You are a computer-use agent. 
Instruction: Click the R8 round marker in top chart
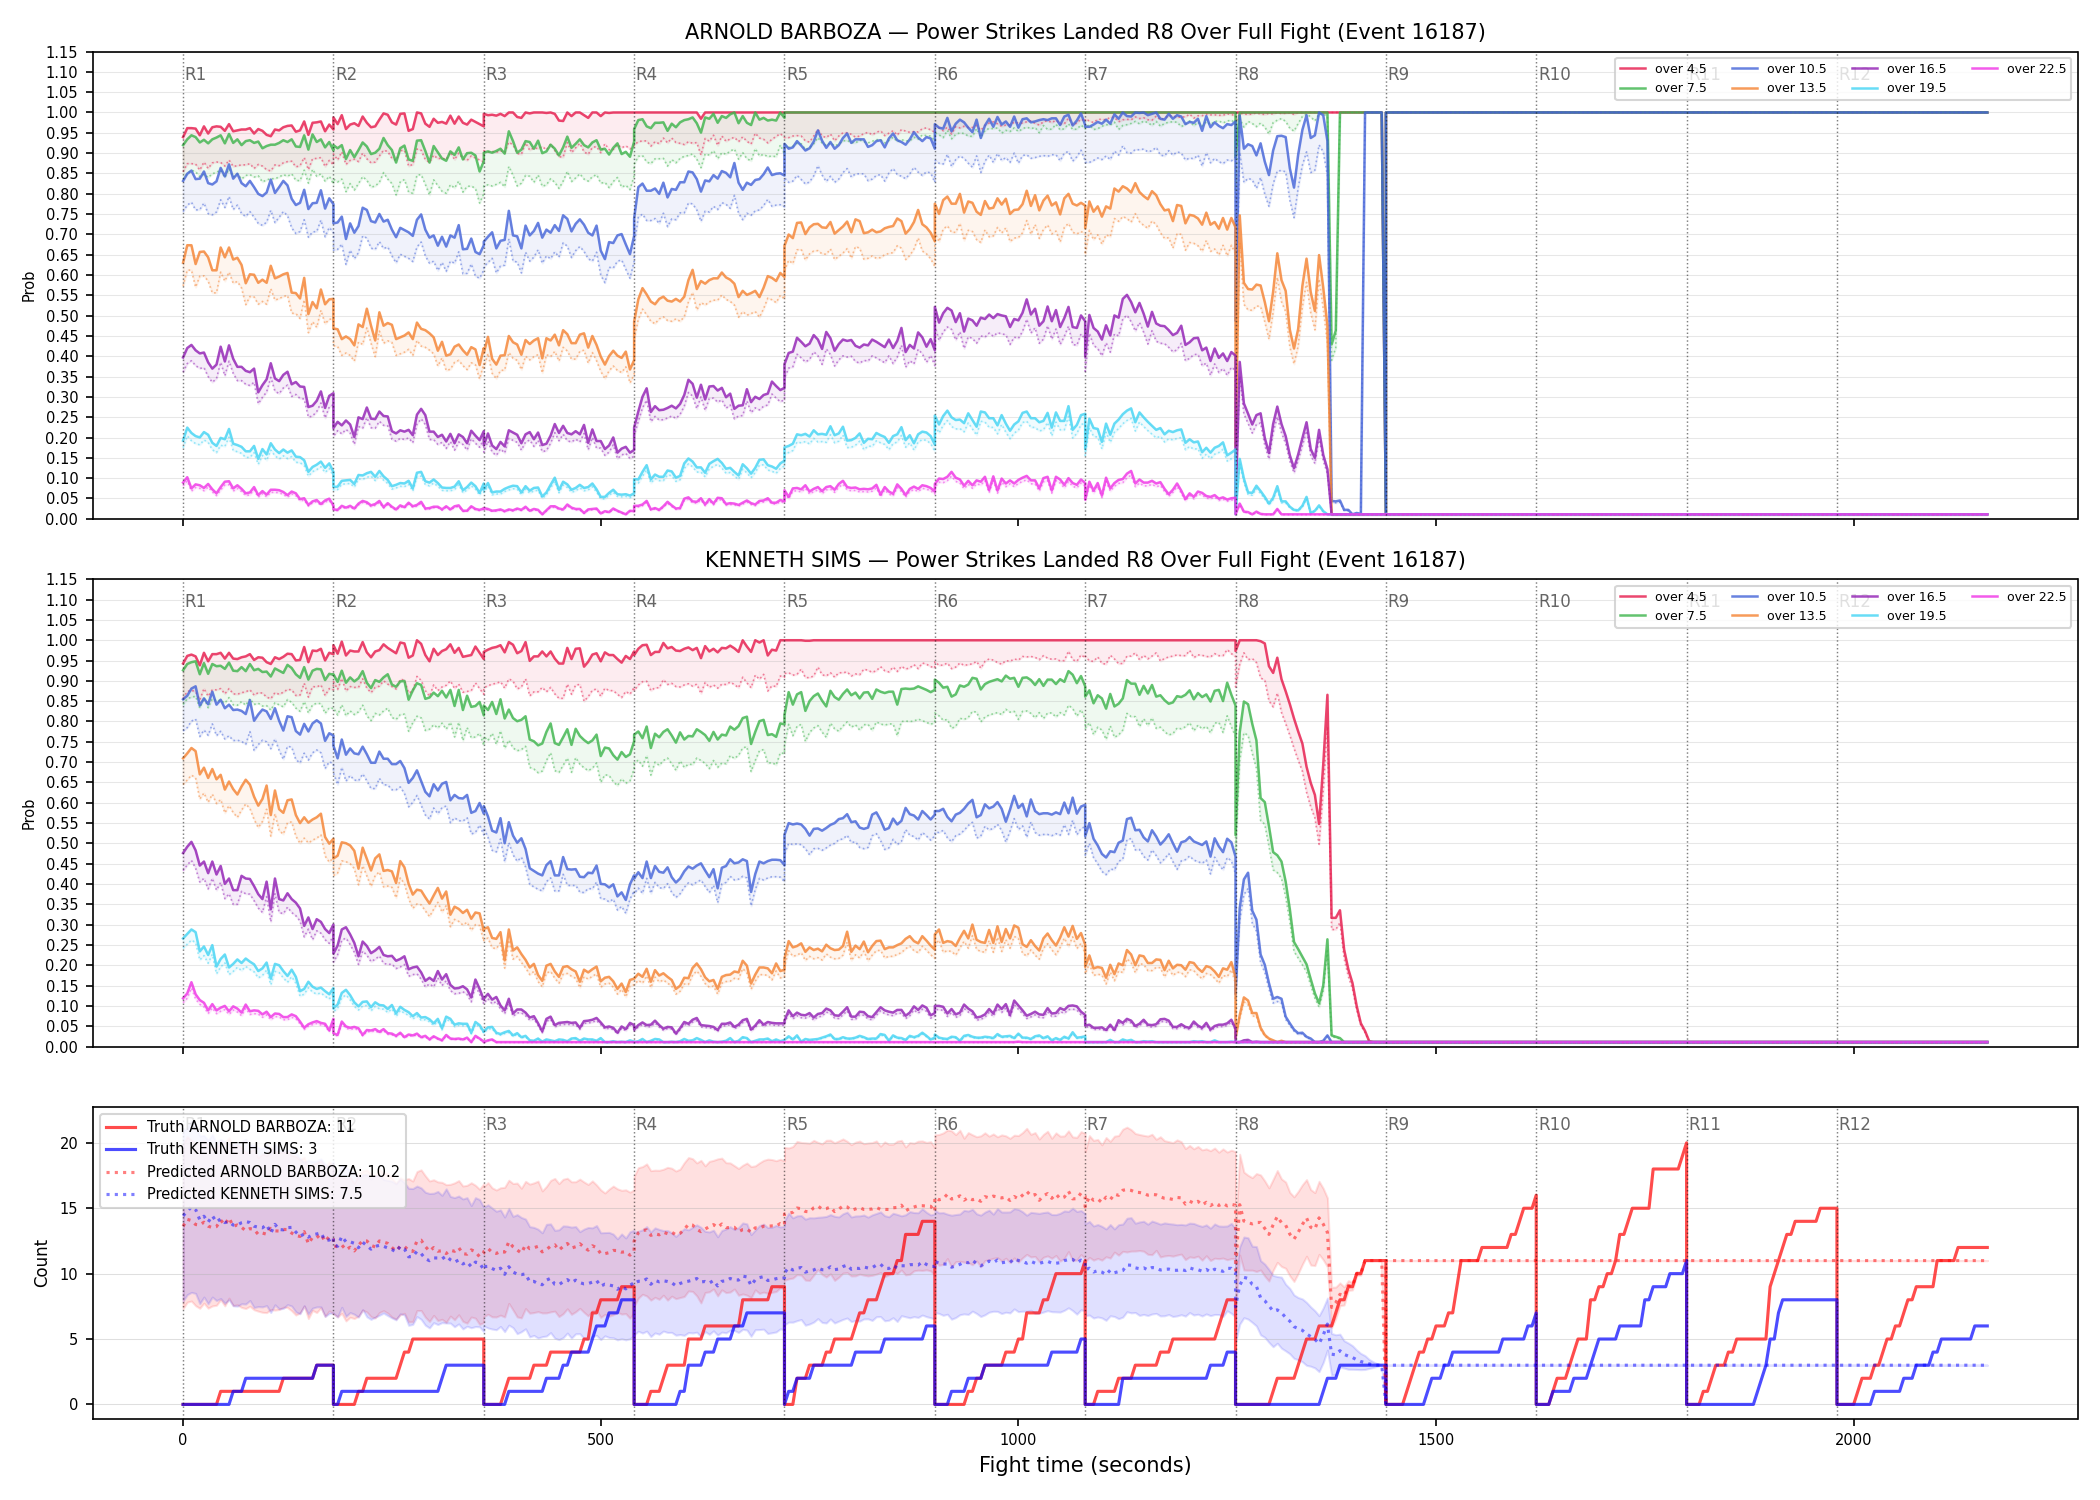(1248, 74)
